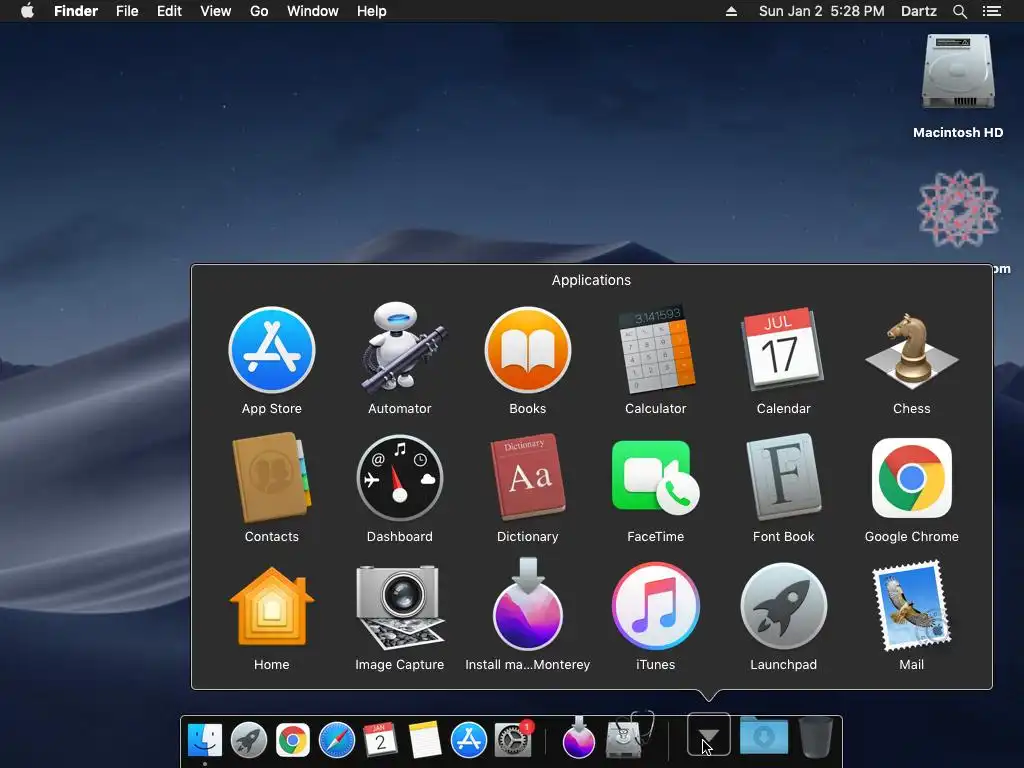1024x768 pixels.
Task: Click the eject icon in menu bar
Action: pos(731,11)
